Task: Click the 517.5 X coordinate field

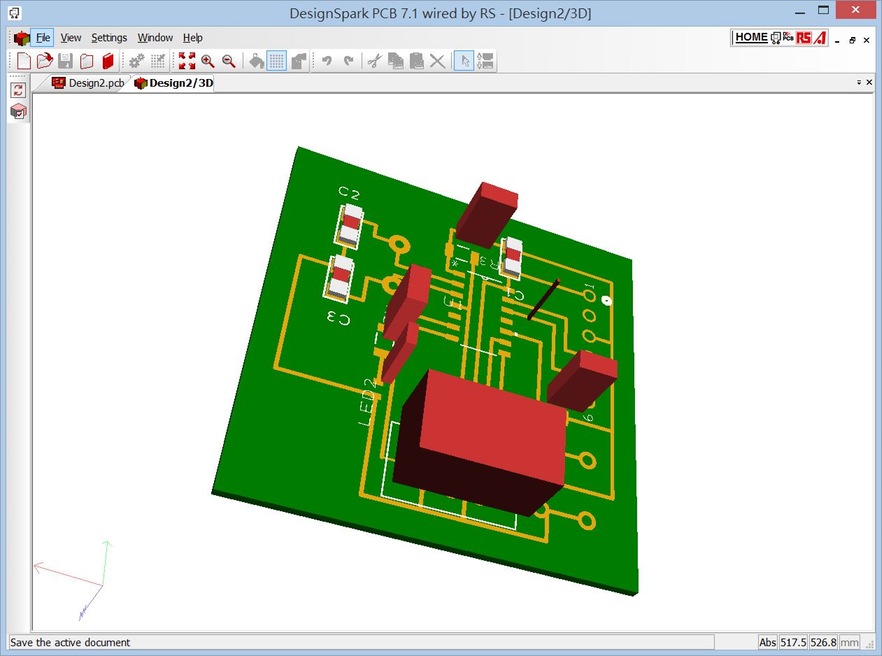Action: click(x=793, y=642)
